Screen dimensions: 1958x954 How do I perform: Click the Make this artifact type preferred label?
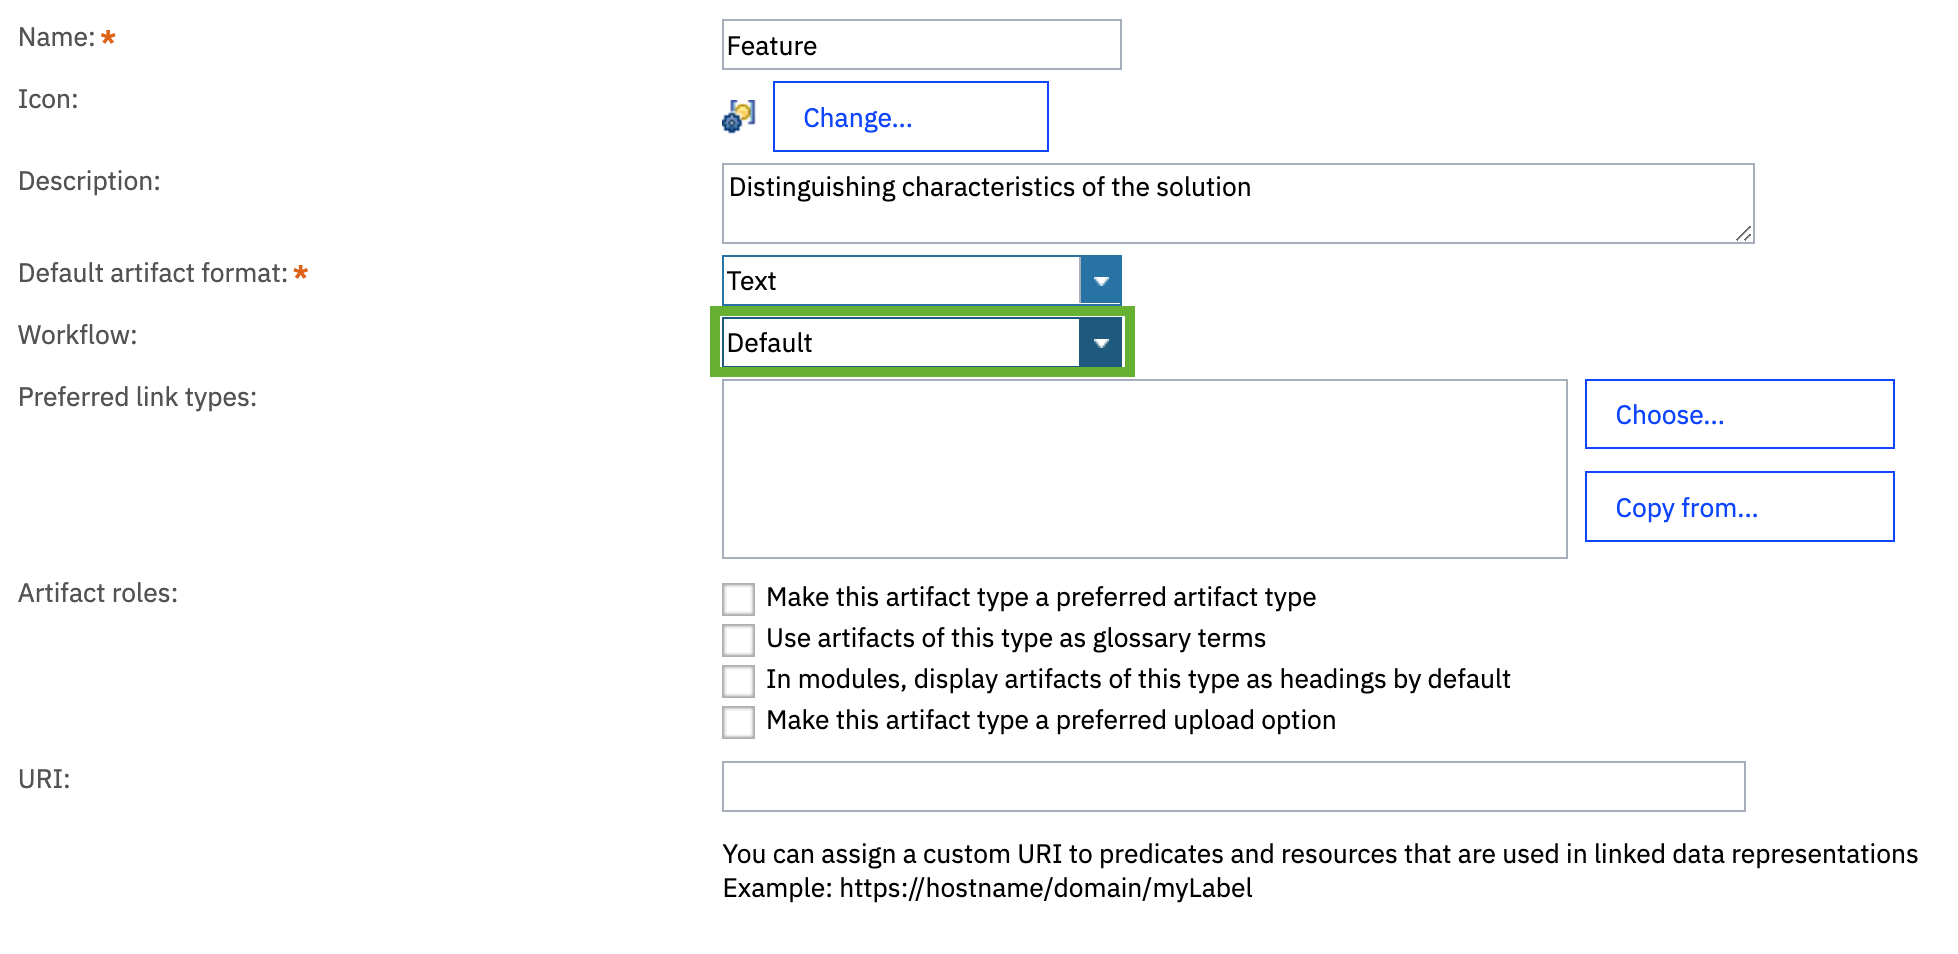[x=1041, y=597]
